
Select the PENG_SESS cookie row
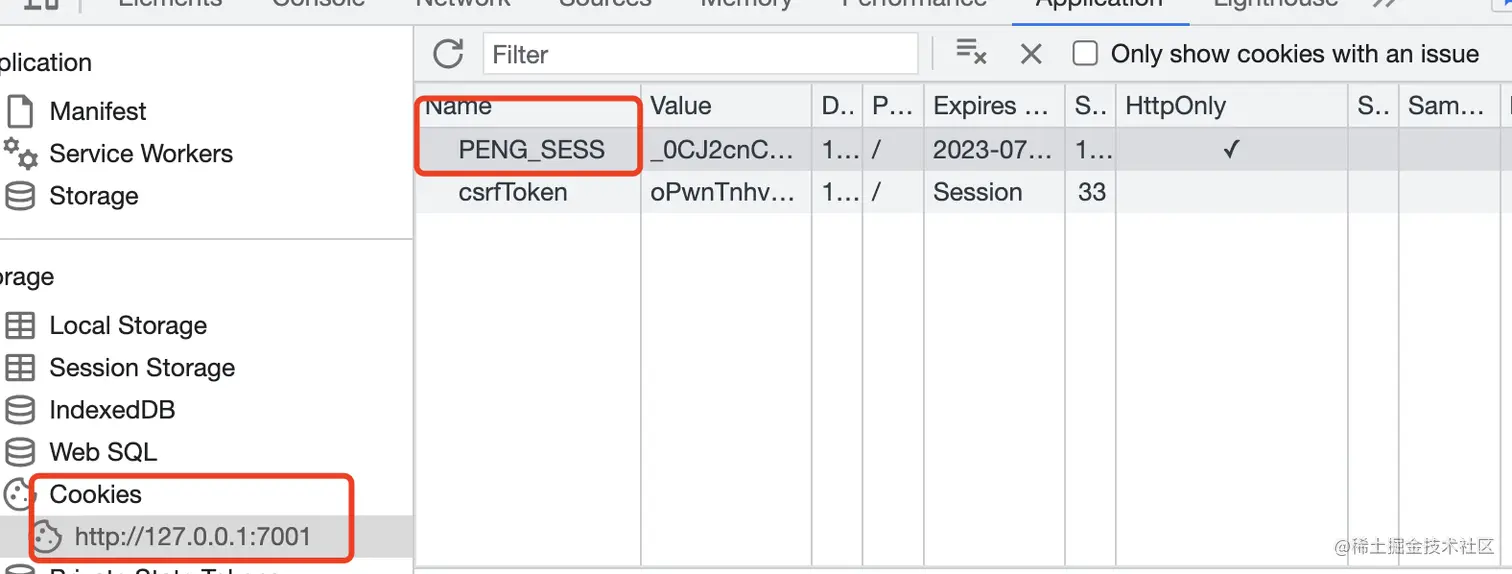(x=531, y=150)
